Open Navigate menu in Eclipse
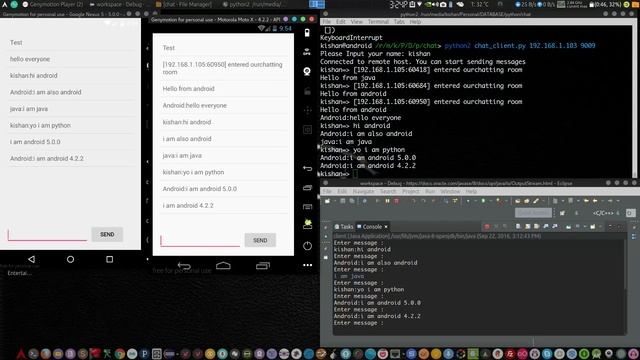The height and width of the screenshot is (360, 640). coord(363,191)
